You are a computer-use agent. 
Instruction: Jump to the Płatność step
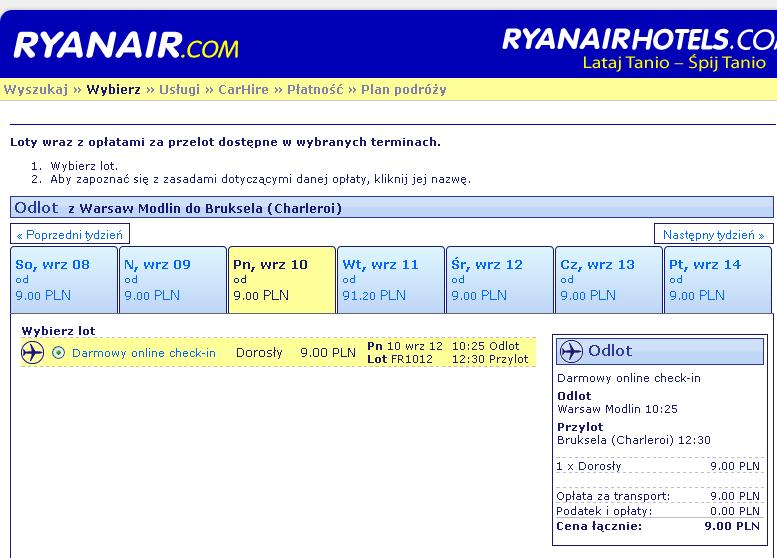click(315, 90)
